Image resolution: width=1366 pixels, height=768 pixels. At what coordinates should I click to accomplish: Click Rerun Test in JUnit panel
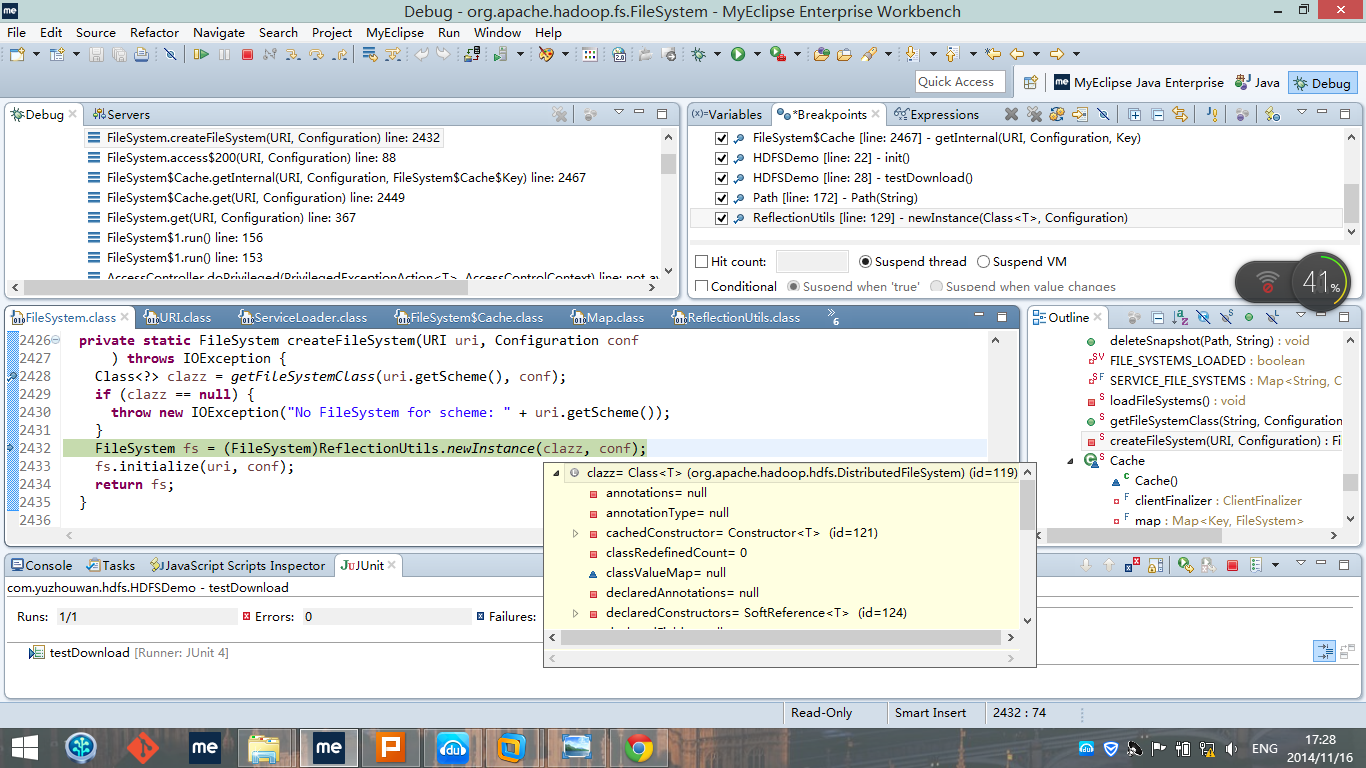(1185, 566)
